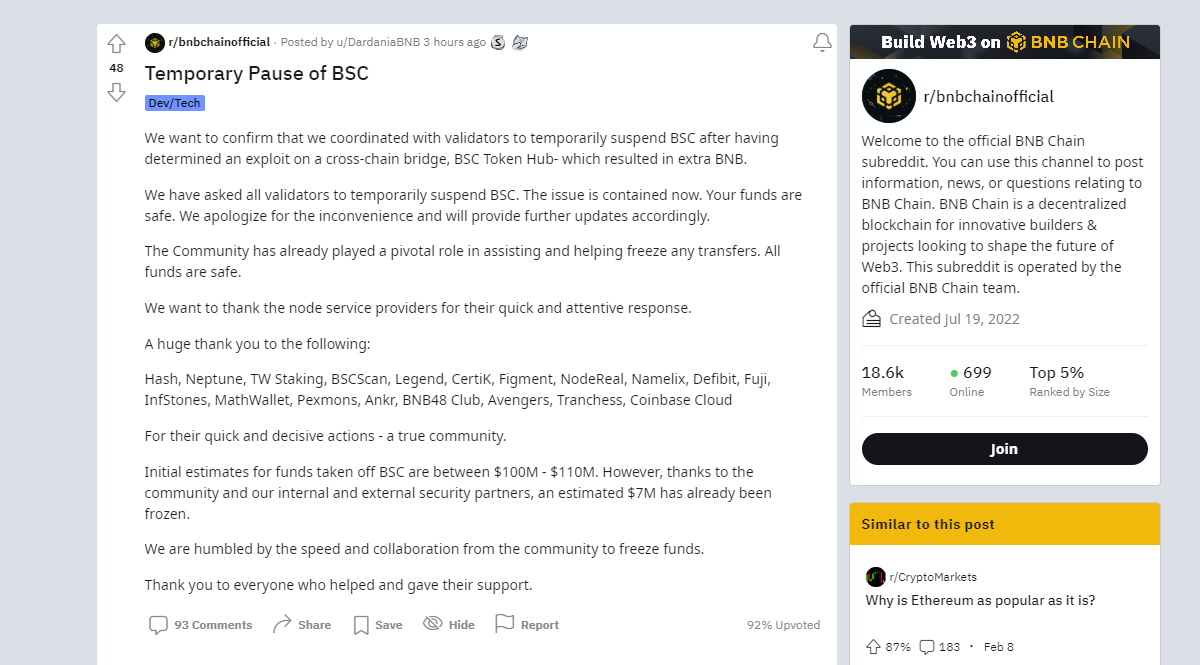1200x665 pixels.
Task: Open the r/bnbchainofficial link in the post header
Action: click(219, 42)
